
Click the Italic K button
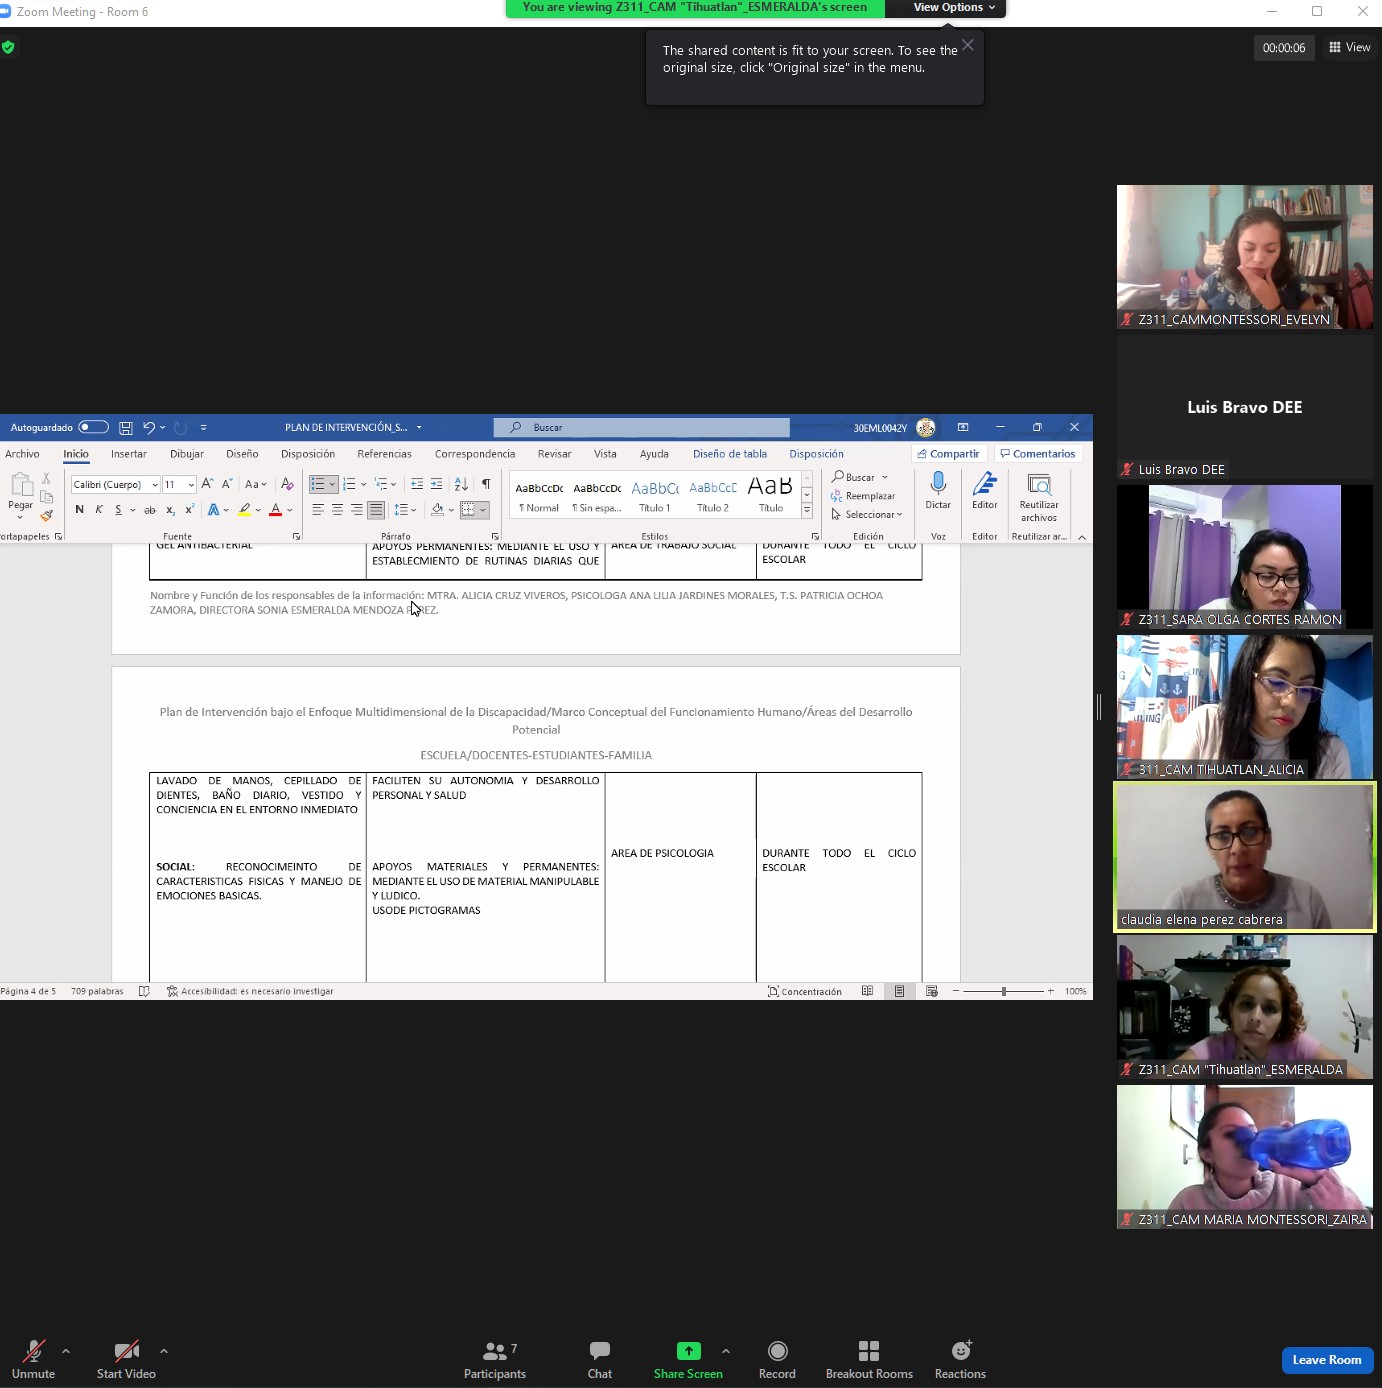[99, 510]
